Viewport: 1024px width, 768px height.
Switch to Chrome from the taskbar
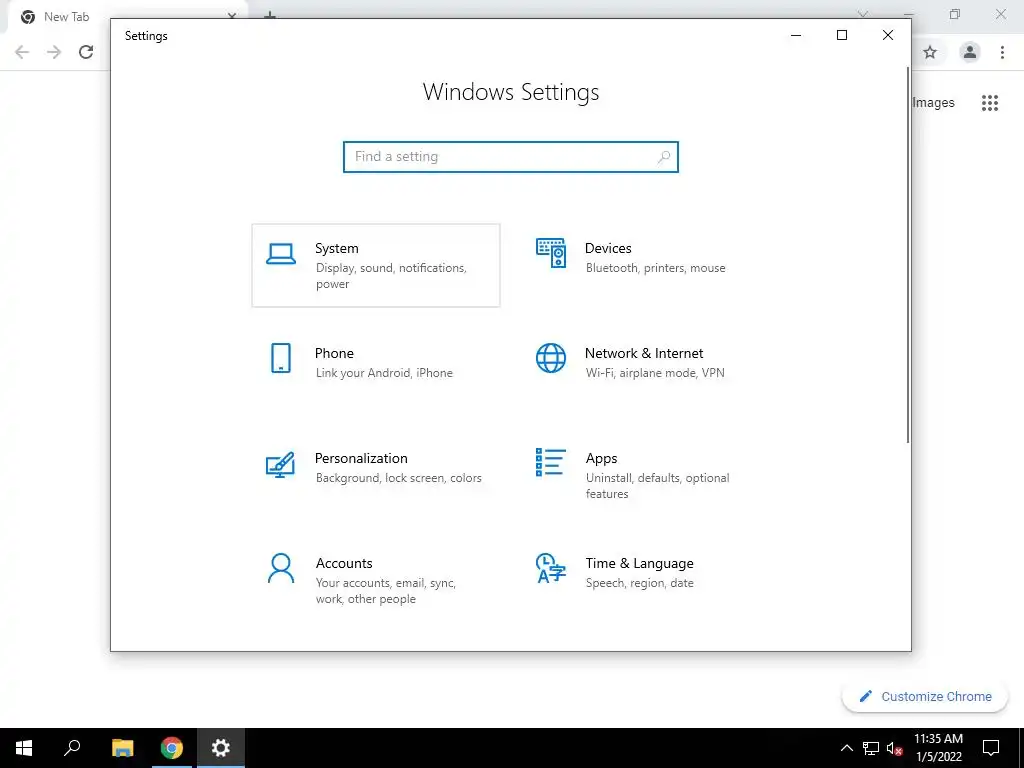172,748
